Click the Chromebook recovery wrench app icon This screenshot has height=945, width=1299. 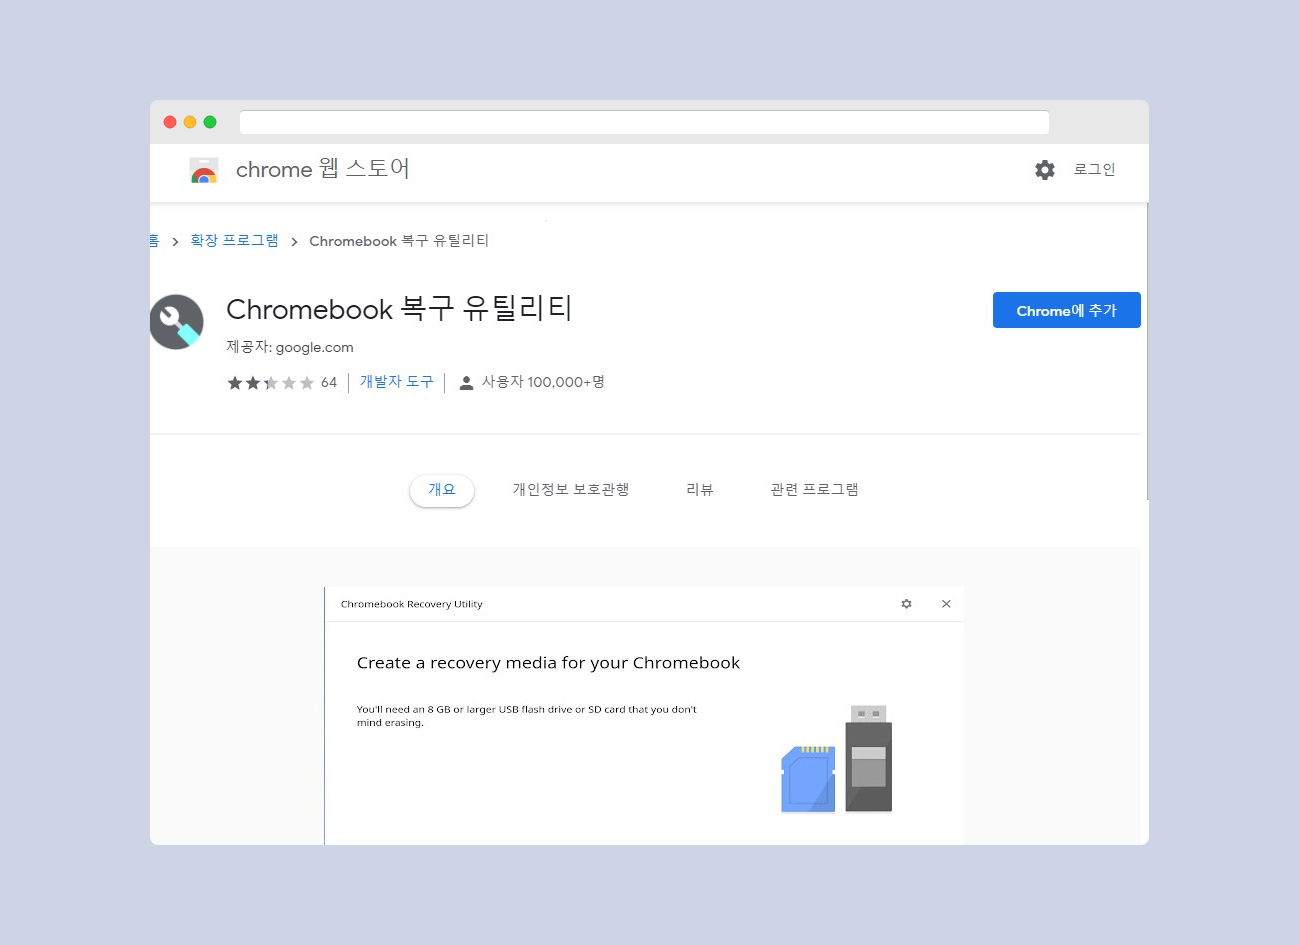click(177, 322)
